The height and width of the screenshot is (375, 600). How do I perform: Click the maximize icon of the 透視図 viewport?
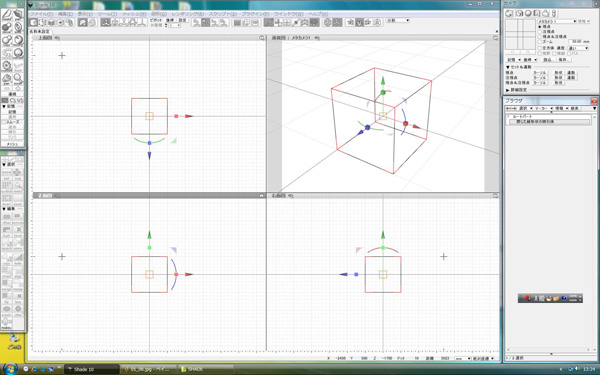[496, 38]
